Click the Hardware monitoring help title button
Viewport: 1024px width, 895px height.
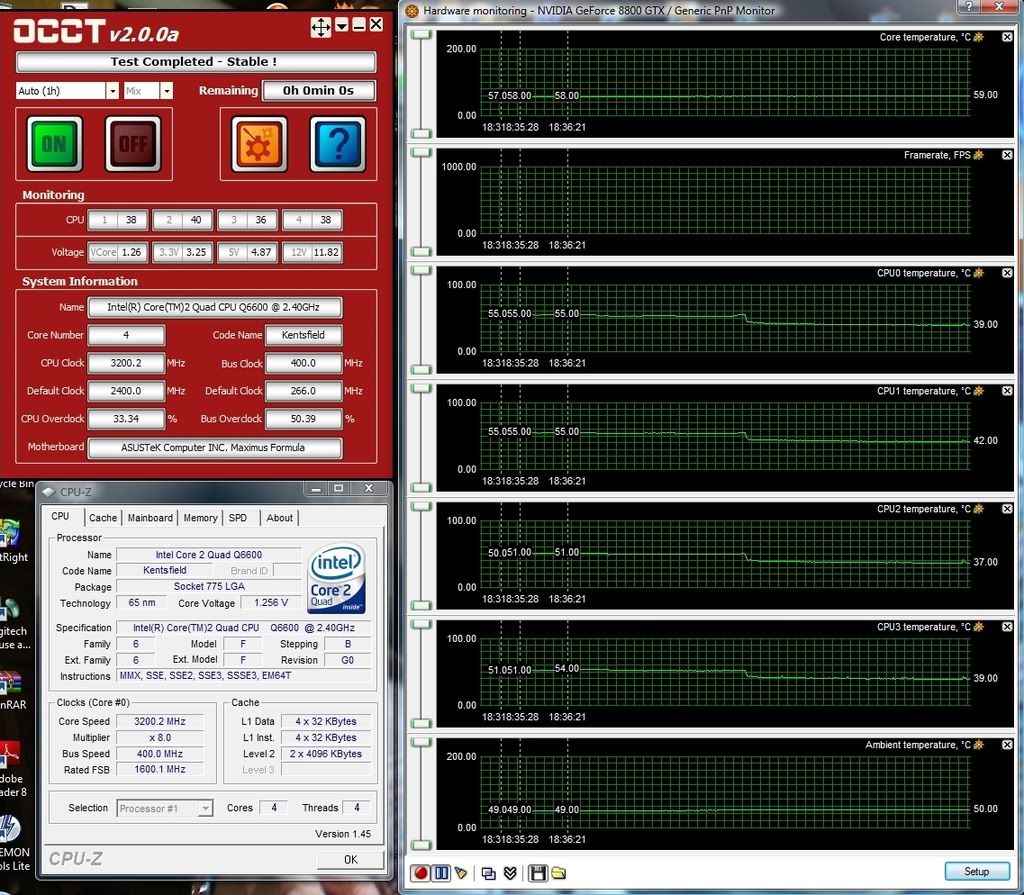tap(968, 7)
